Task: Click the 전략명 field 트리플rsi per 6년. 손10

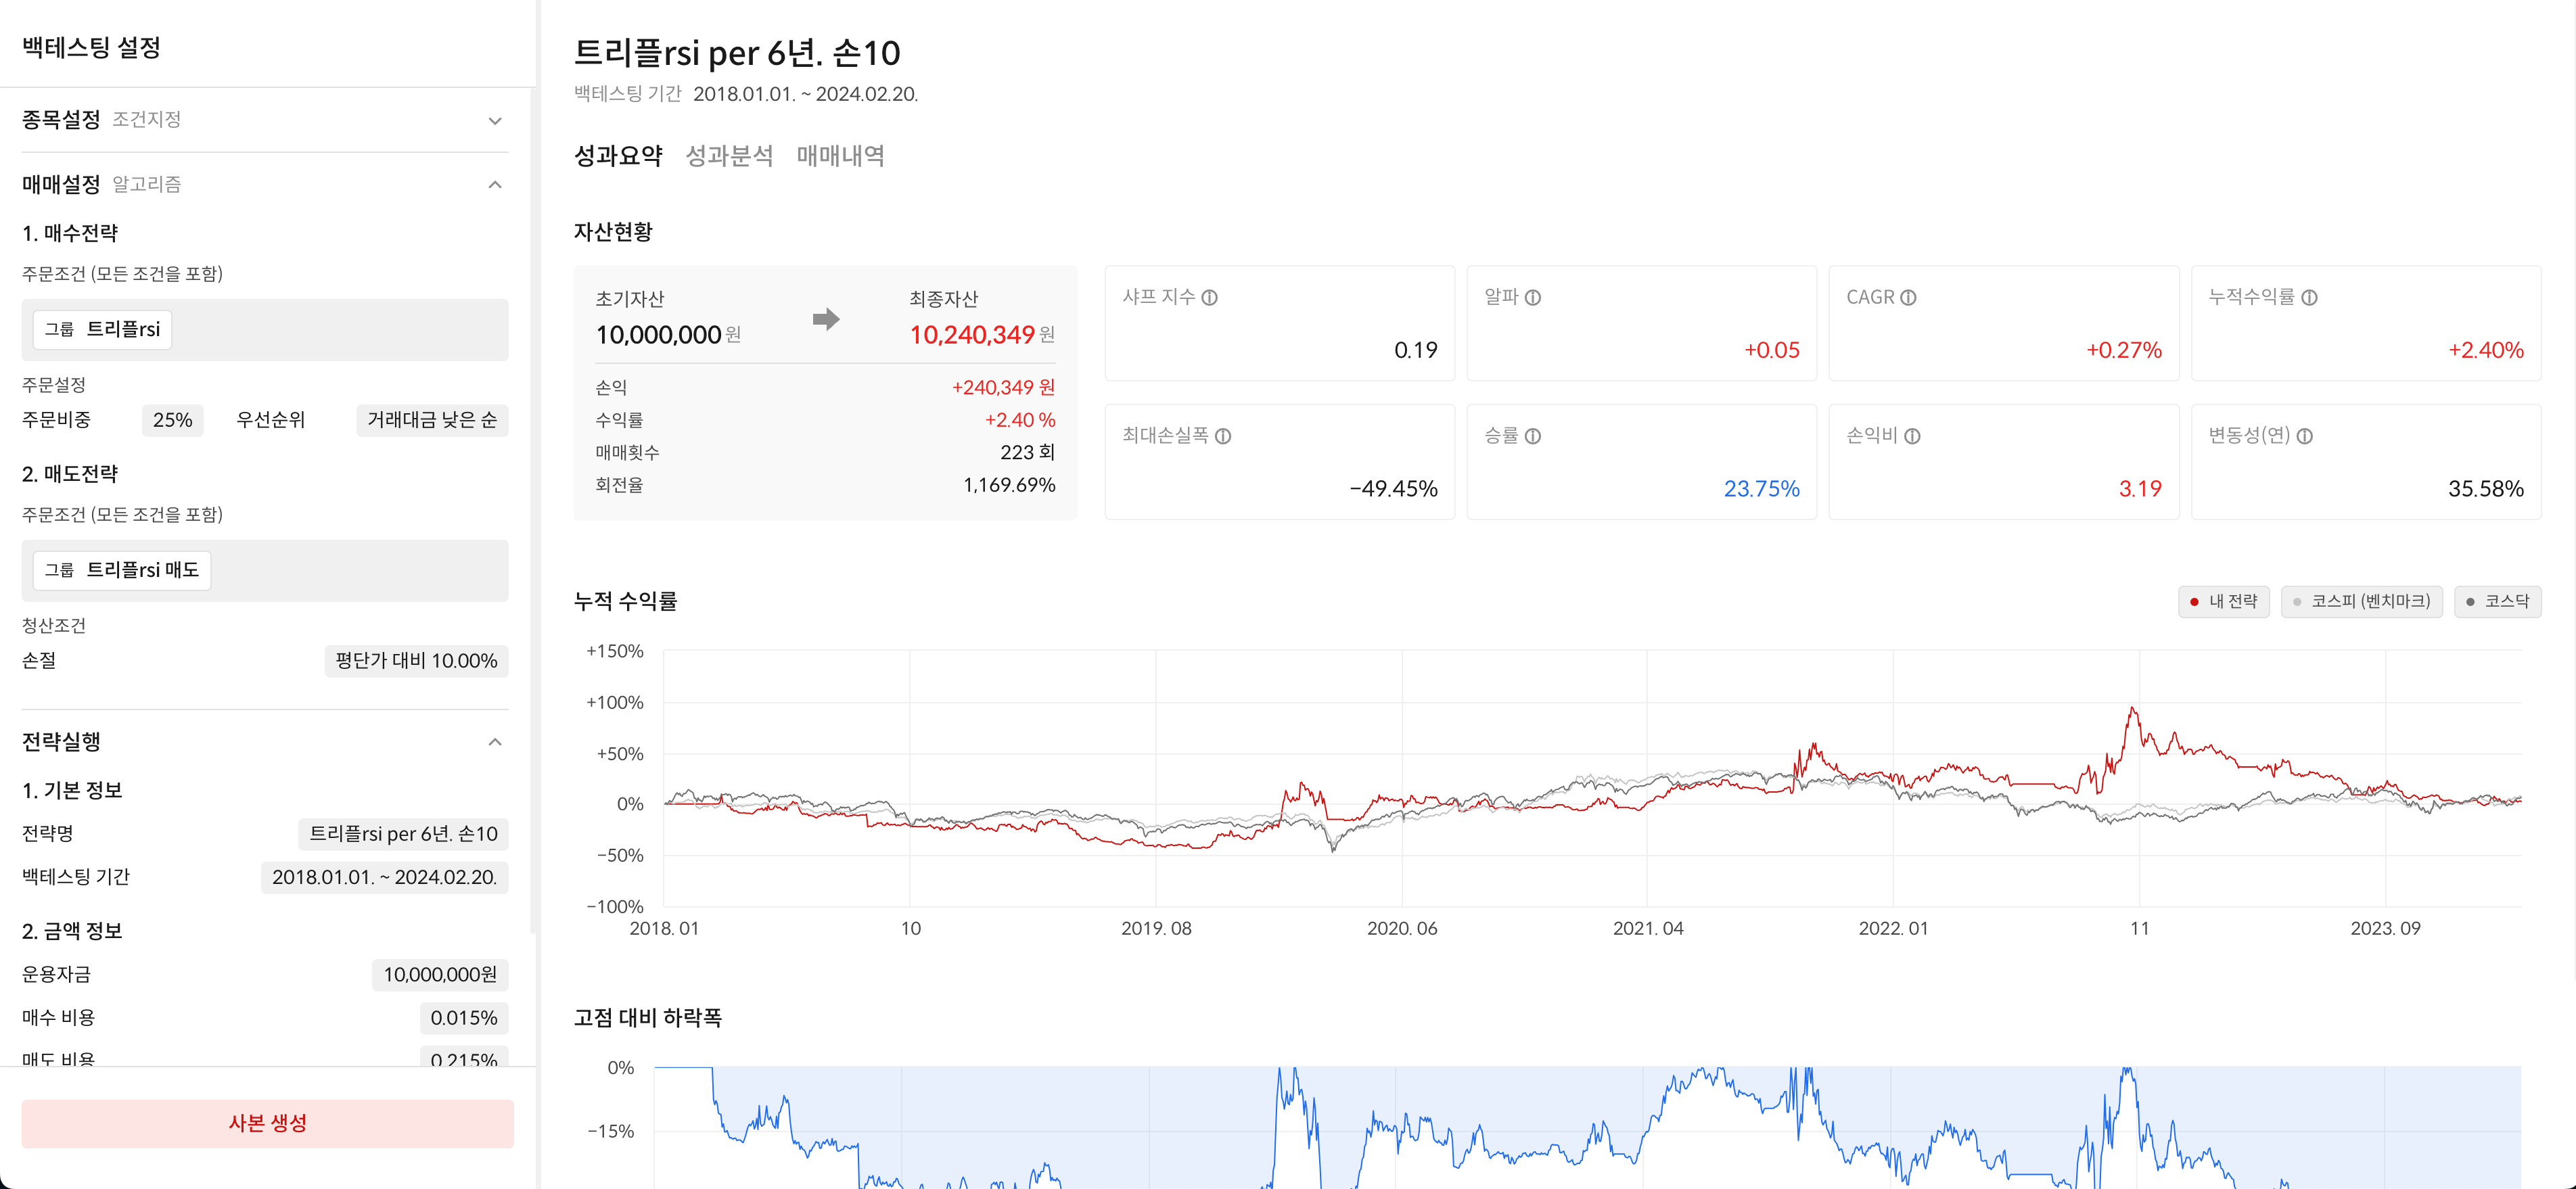Action: pyautogui.click(x=403, y=834)
